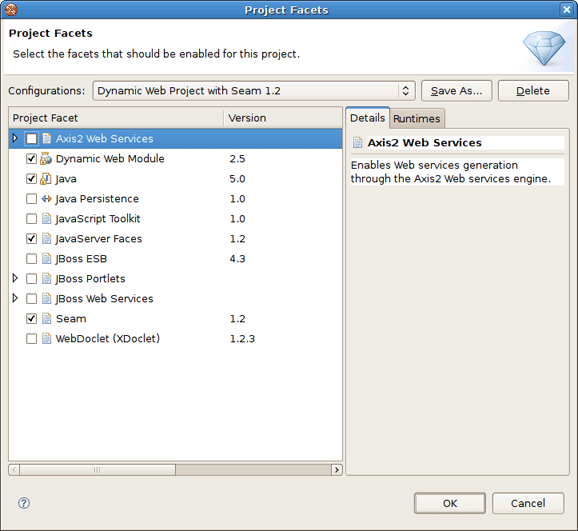Tick the WebDoclet (XDoclet) checkbox
Viewport: 578px width, 531px height.
[31, 338]
